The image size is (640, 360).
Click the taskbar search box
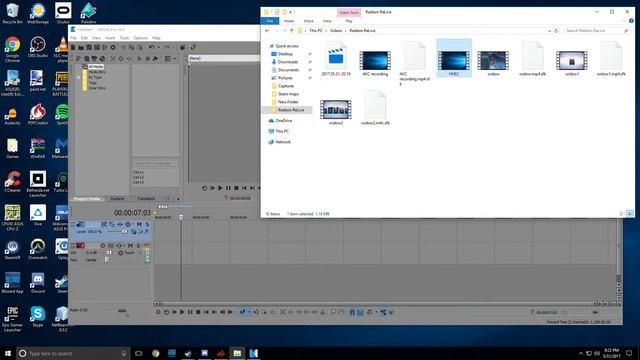click(x=73, y=353)
